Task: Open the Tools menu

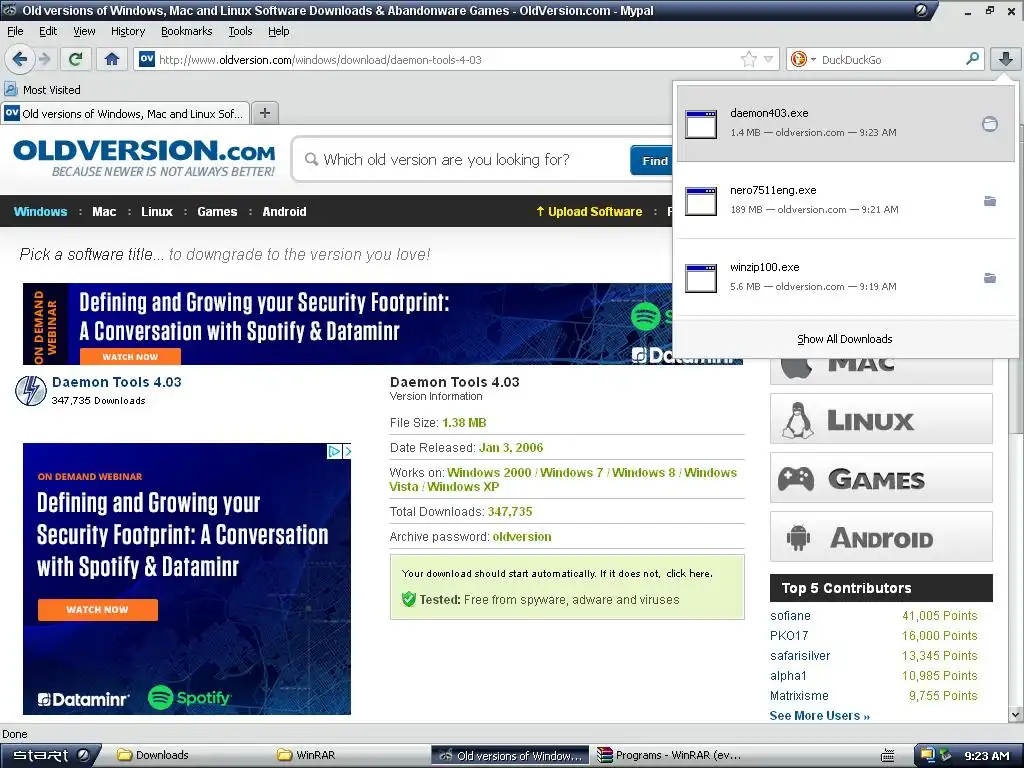Action: pyautogui.click(x=240, y=31)
